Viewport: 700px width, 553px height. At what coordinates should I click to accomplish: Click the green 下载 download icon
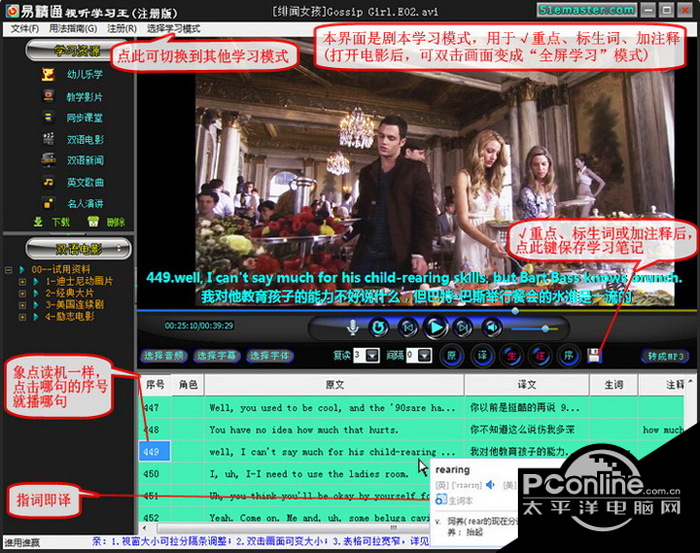(38, 222)
